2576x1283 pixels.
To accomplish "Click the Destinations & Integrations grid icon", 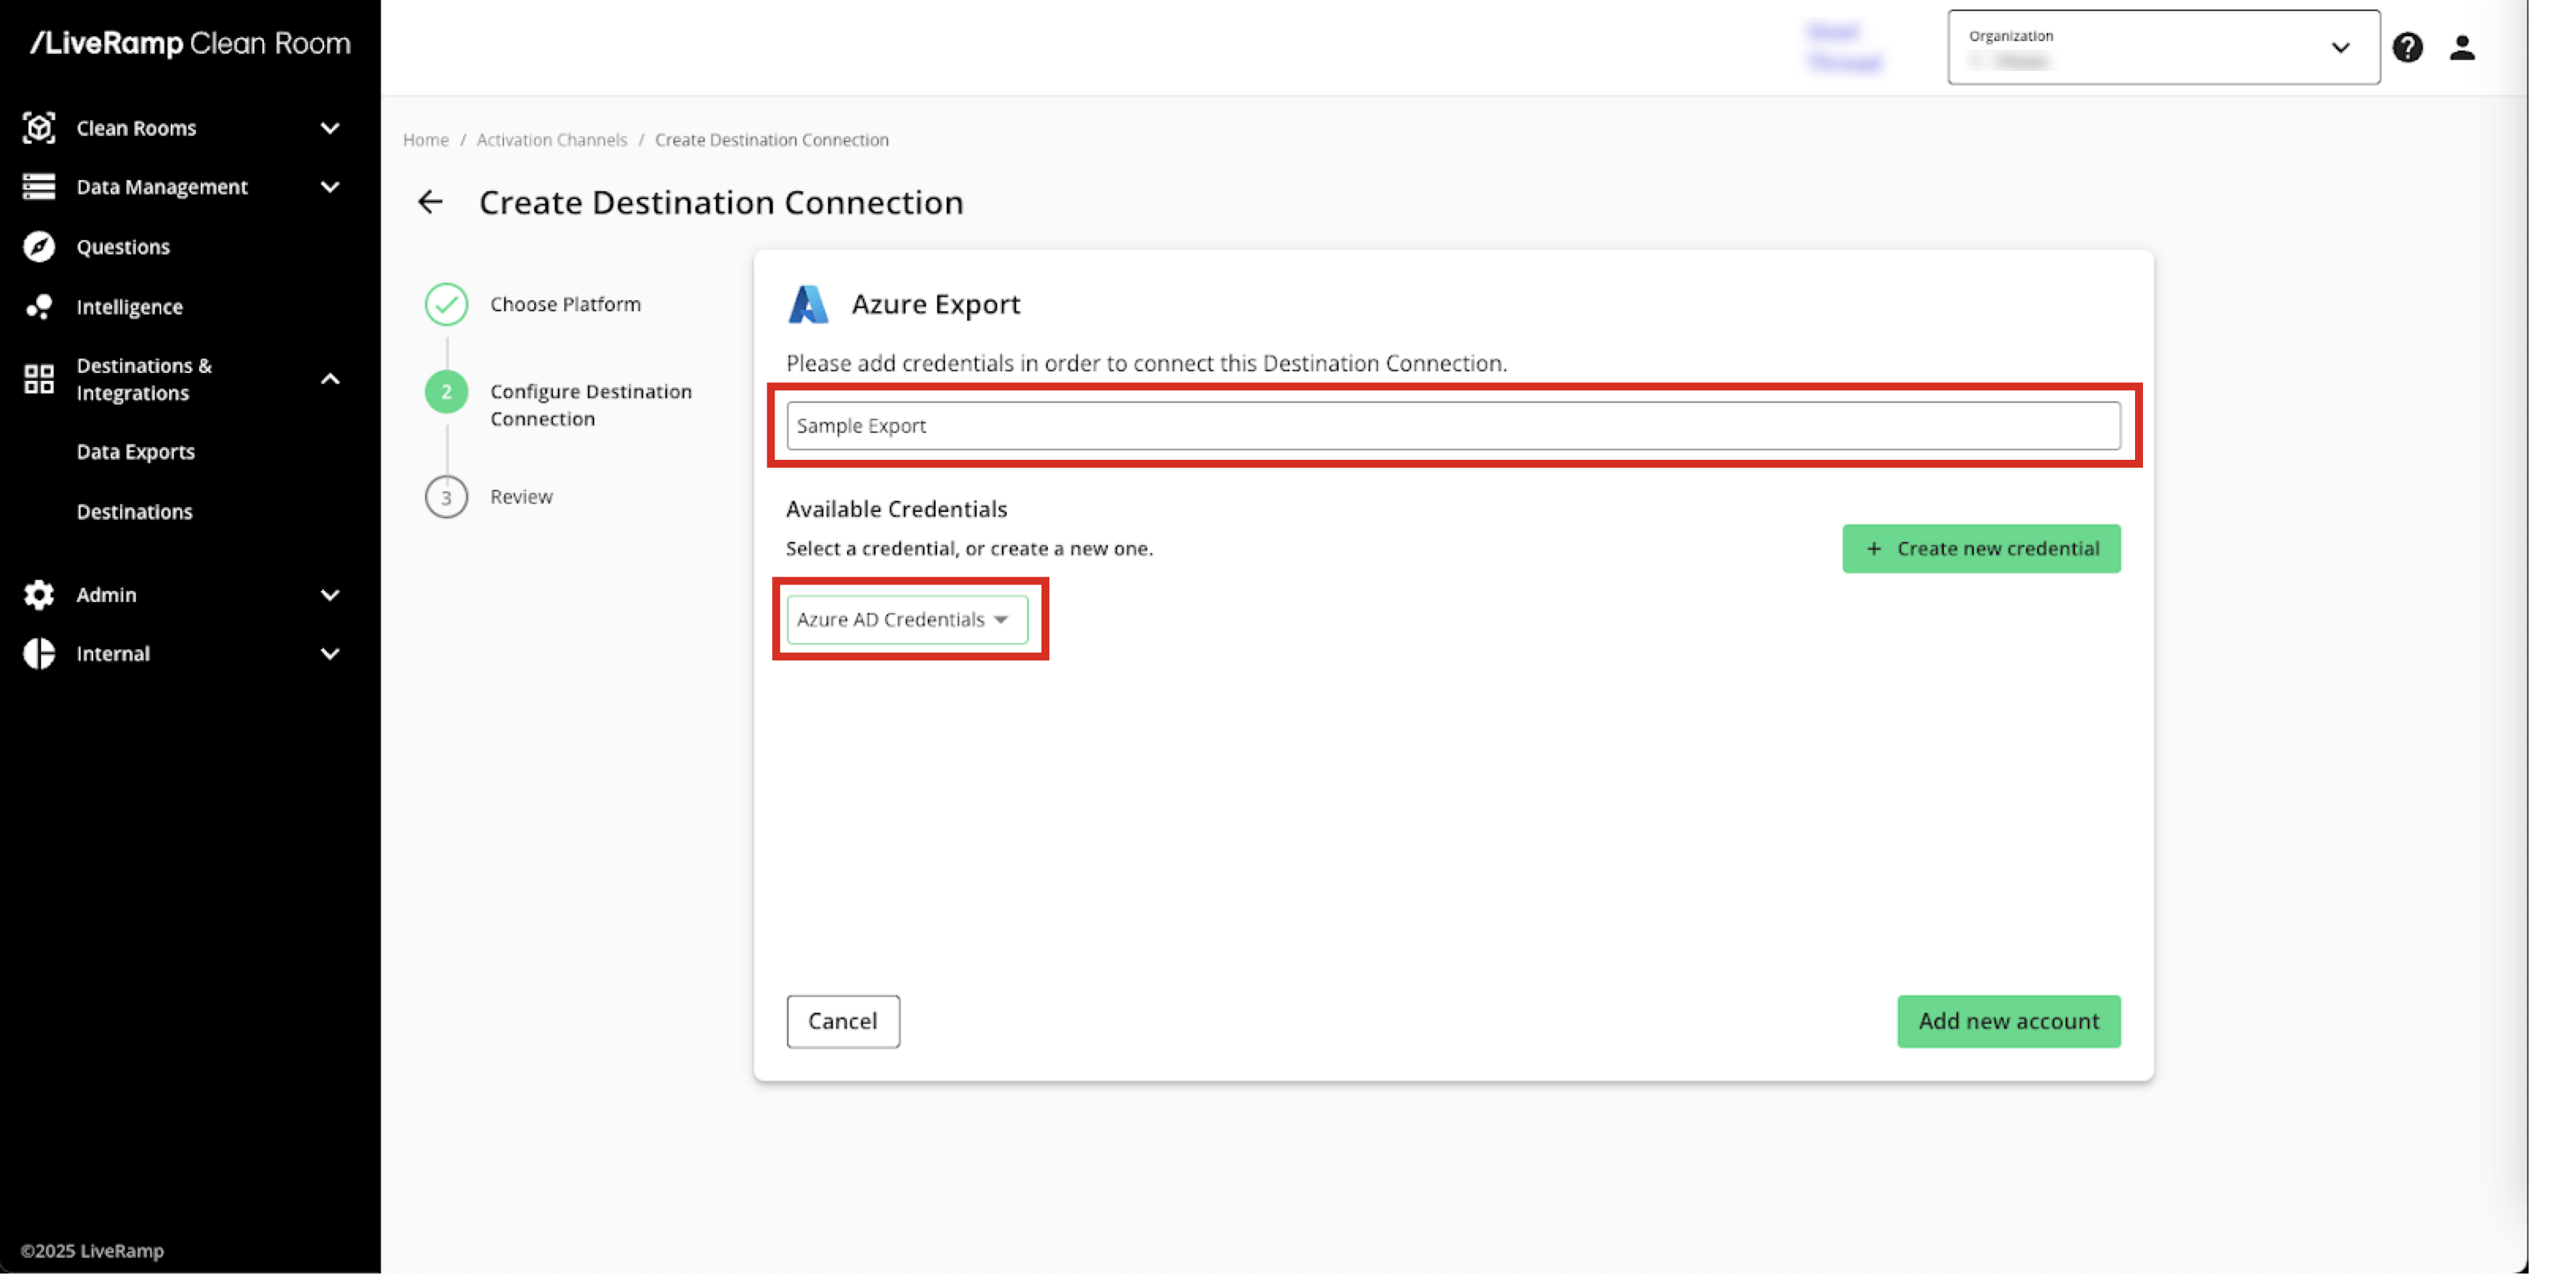I will (39, 379).
